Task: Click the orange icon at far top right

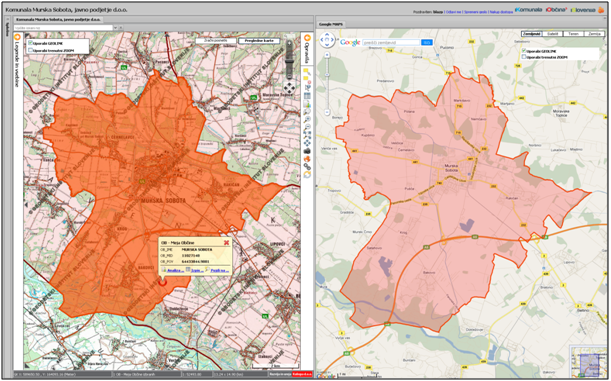Action: 601,10
